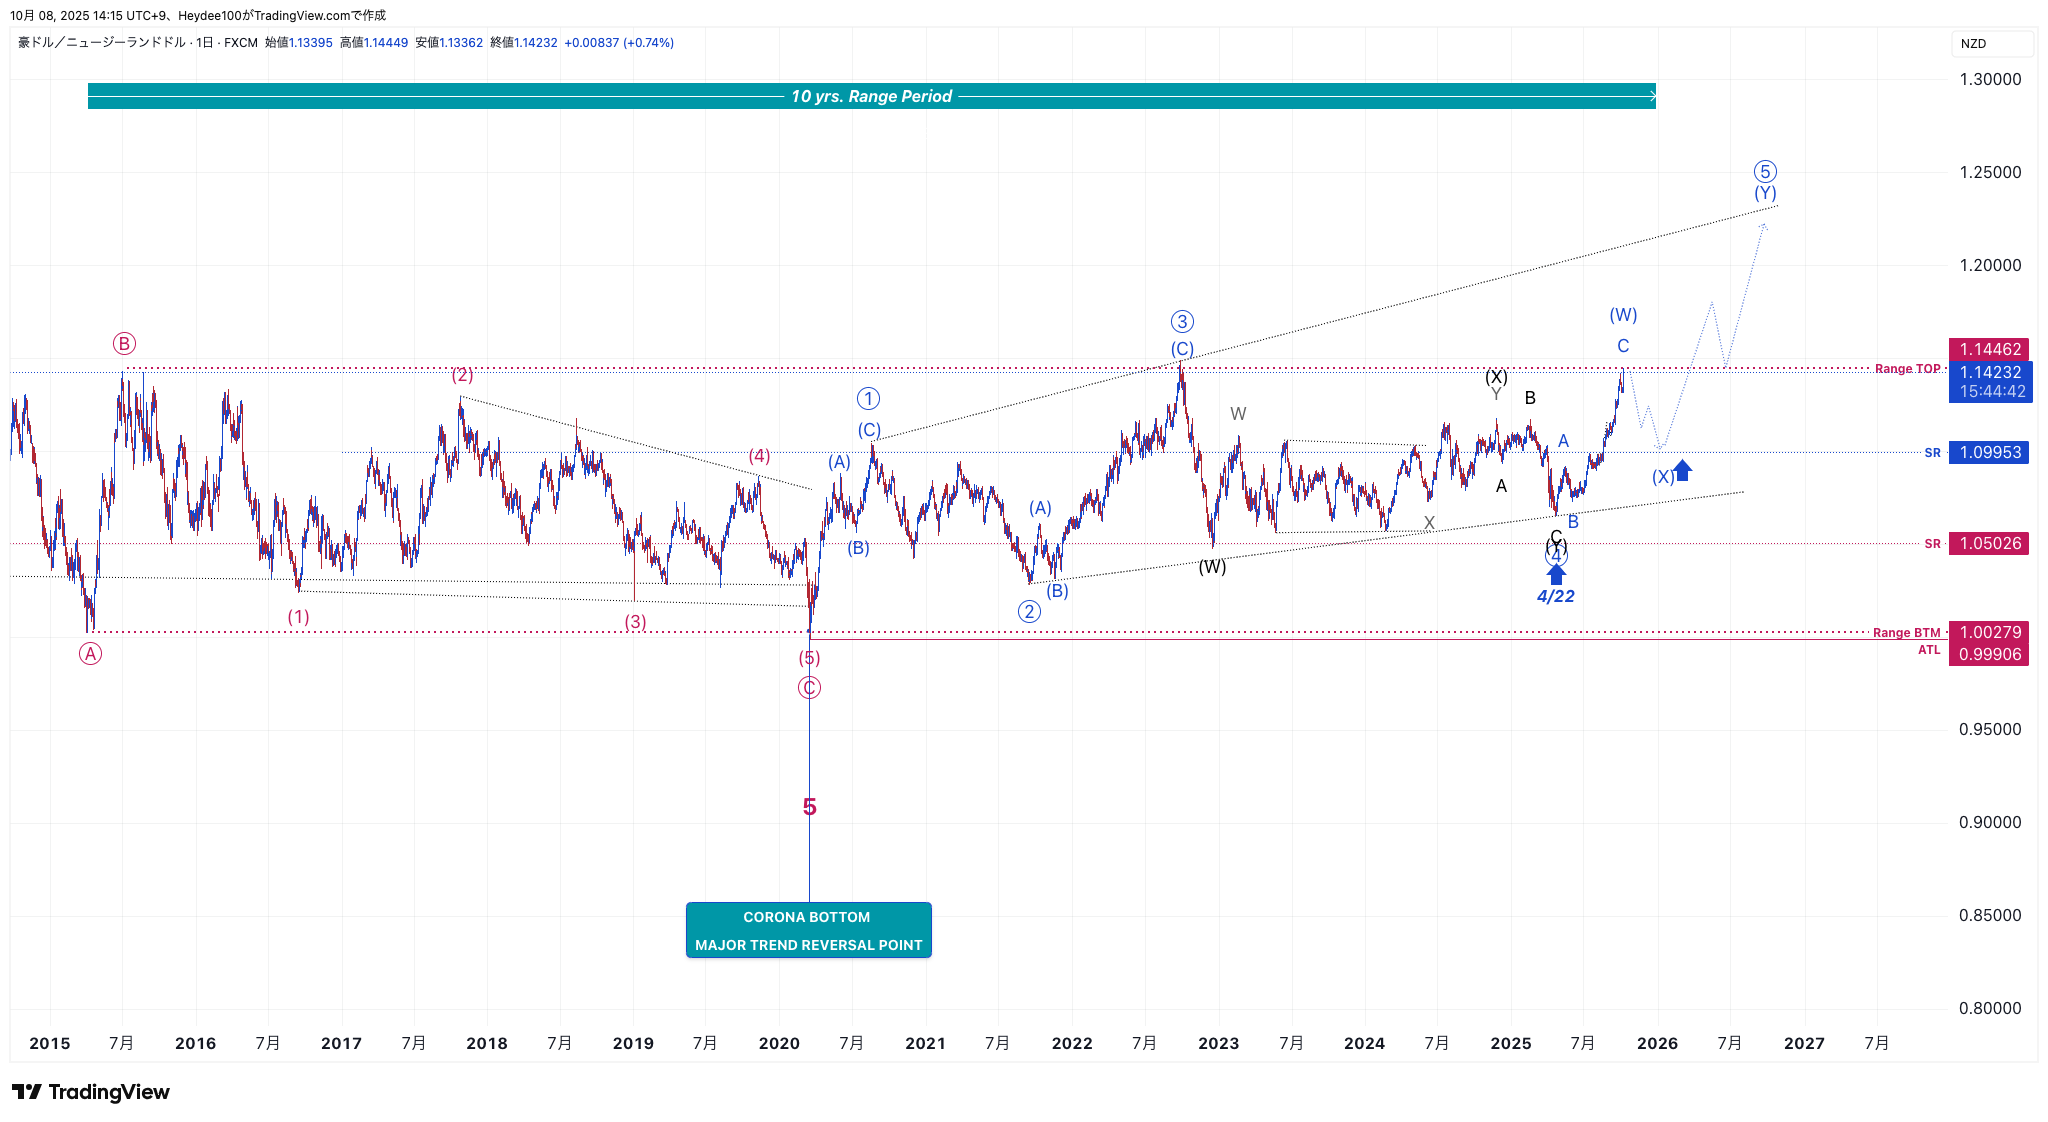Click the pink (2) wave label near 2018
Image resolution: width=2048 pixels, height=1122 pixels.
click(462, 375)
